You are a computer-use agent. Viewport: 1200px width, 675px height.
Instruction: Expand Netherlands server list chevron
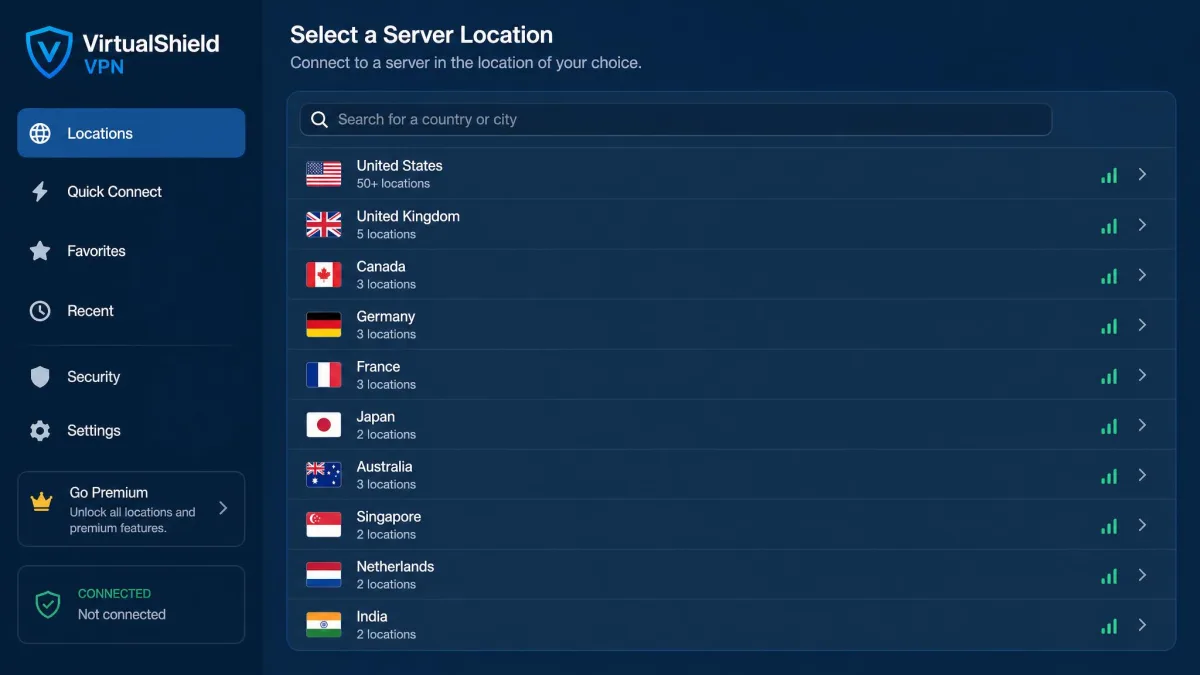[1142, 575]
